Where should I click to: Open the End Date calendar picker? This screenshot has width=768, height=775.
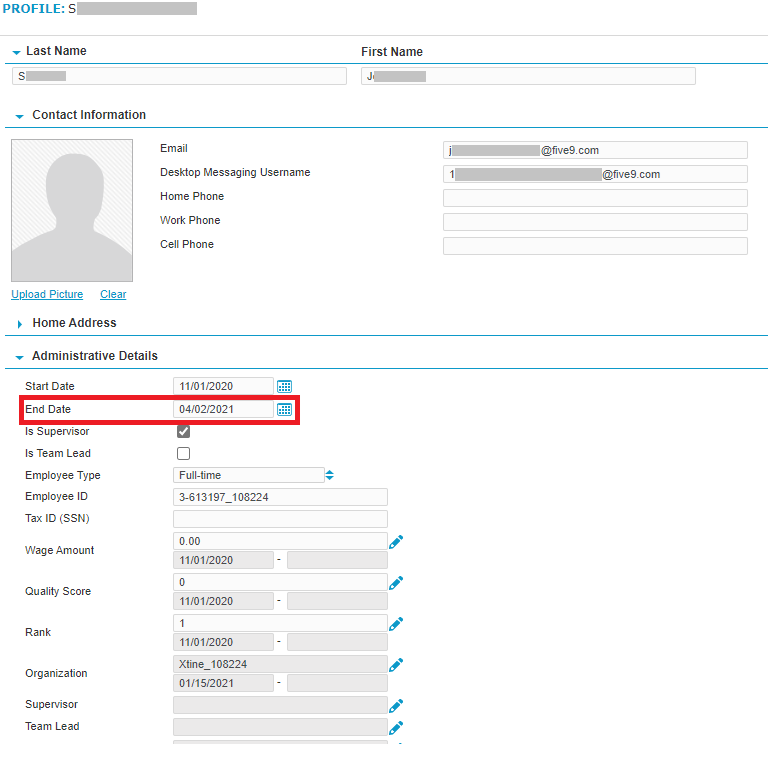[284, 409]
